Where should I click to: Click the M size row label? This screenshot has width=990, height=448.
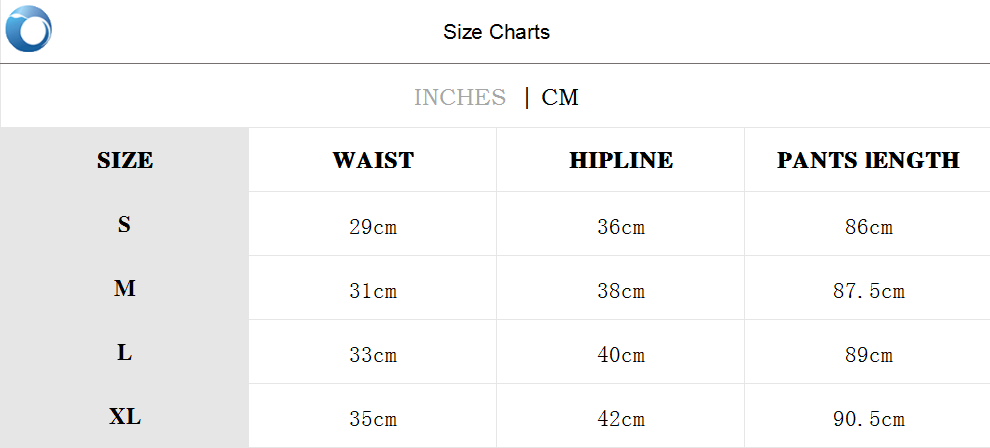pos(124,289)
